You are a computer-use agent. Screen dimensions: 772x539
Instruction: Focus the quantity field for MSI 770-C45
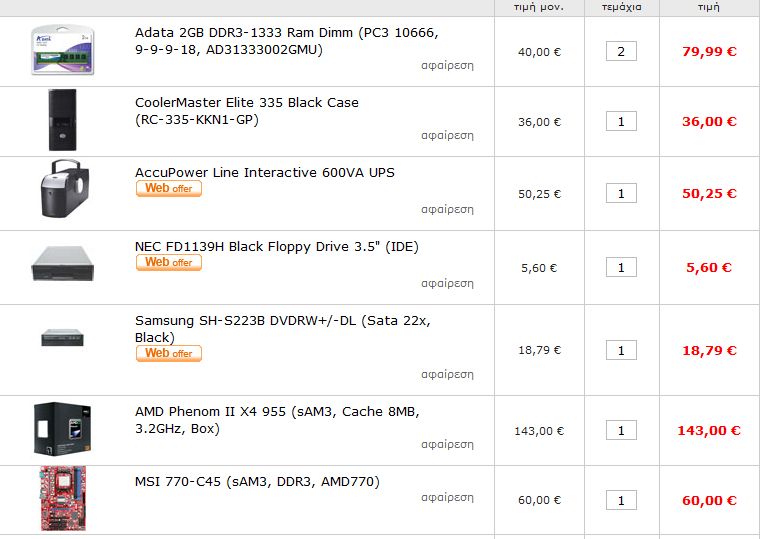[621, 501]
